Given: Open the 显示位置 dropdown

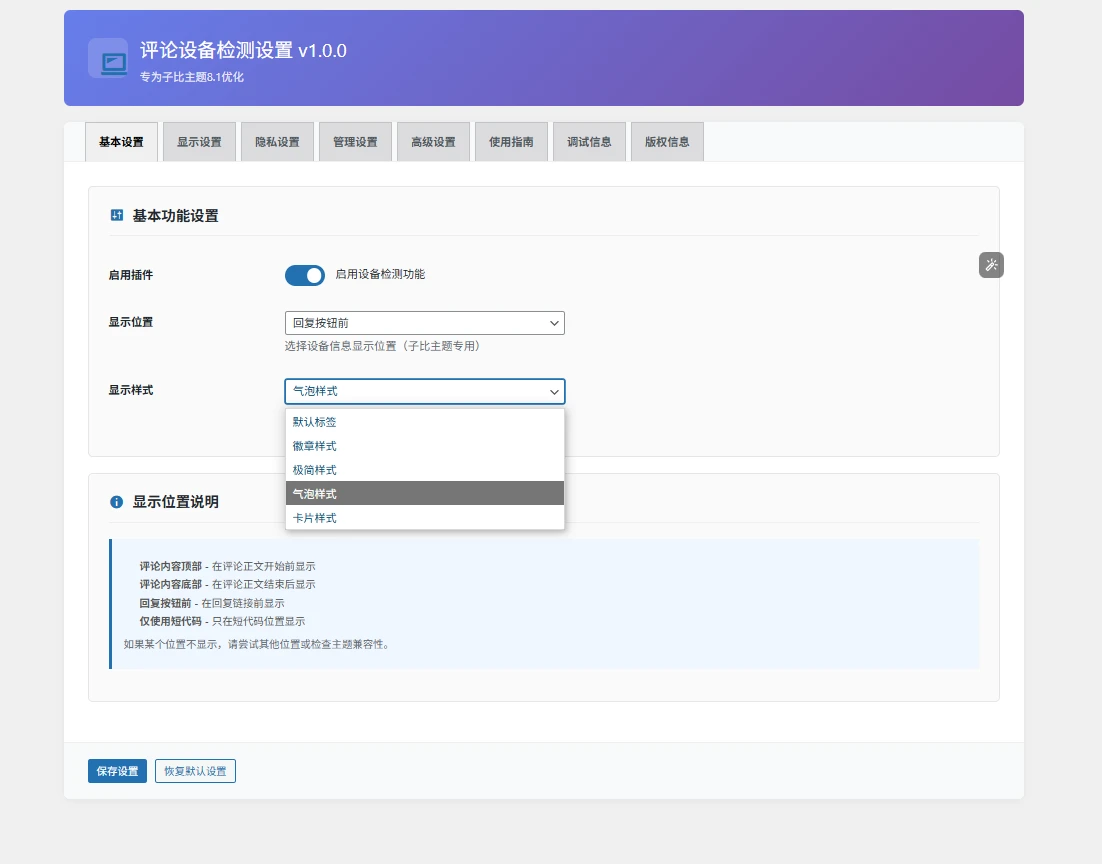Looking at the screenshot, I should (x=424, y=323).
